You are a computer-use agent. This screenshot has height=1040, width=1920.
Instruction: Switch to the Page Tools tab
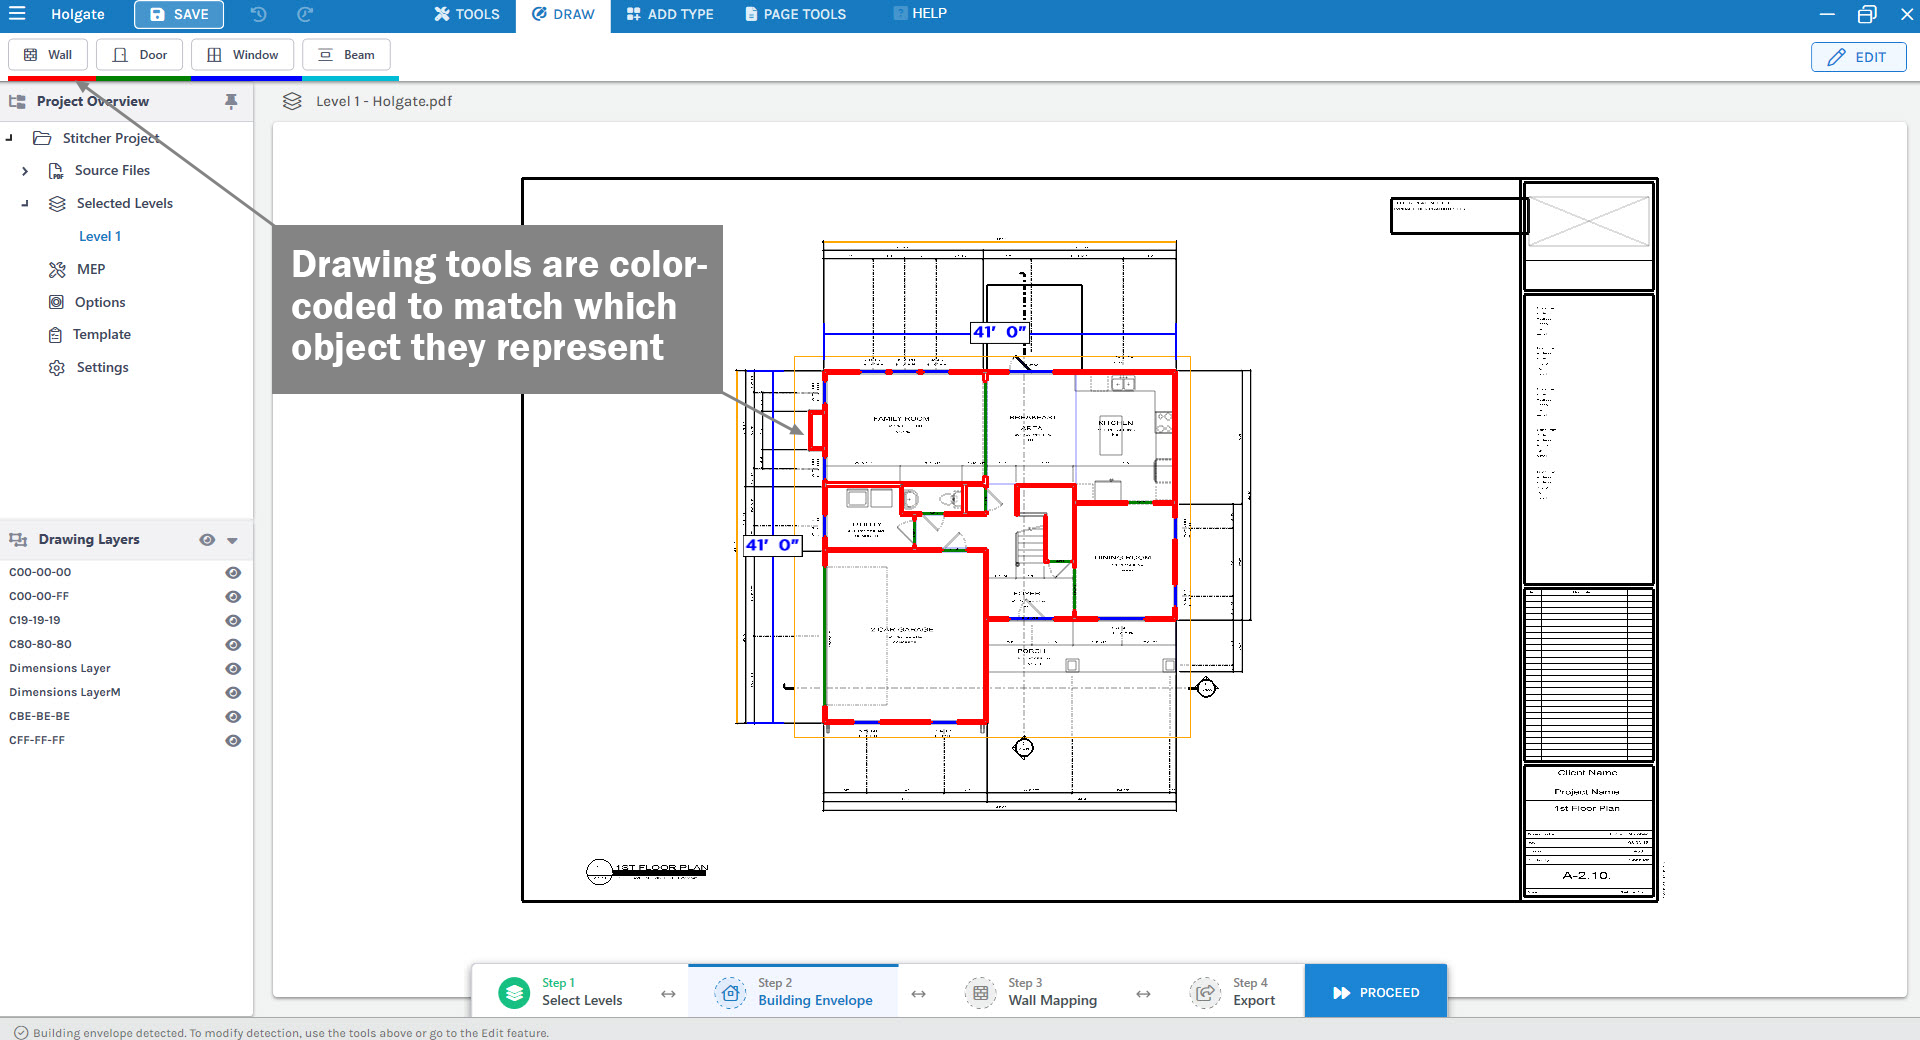click(x=795, y=14)
